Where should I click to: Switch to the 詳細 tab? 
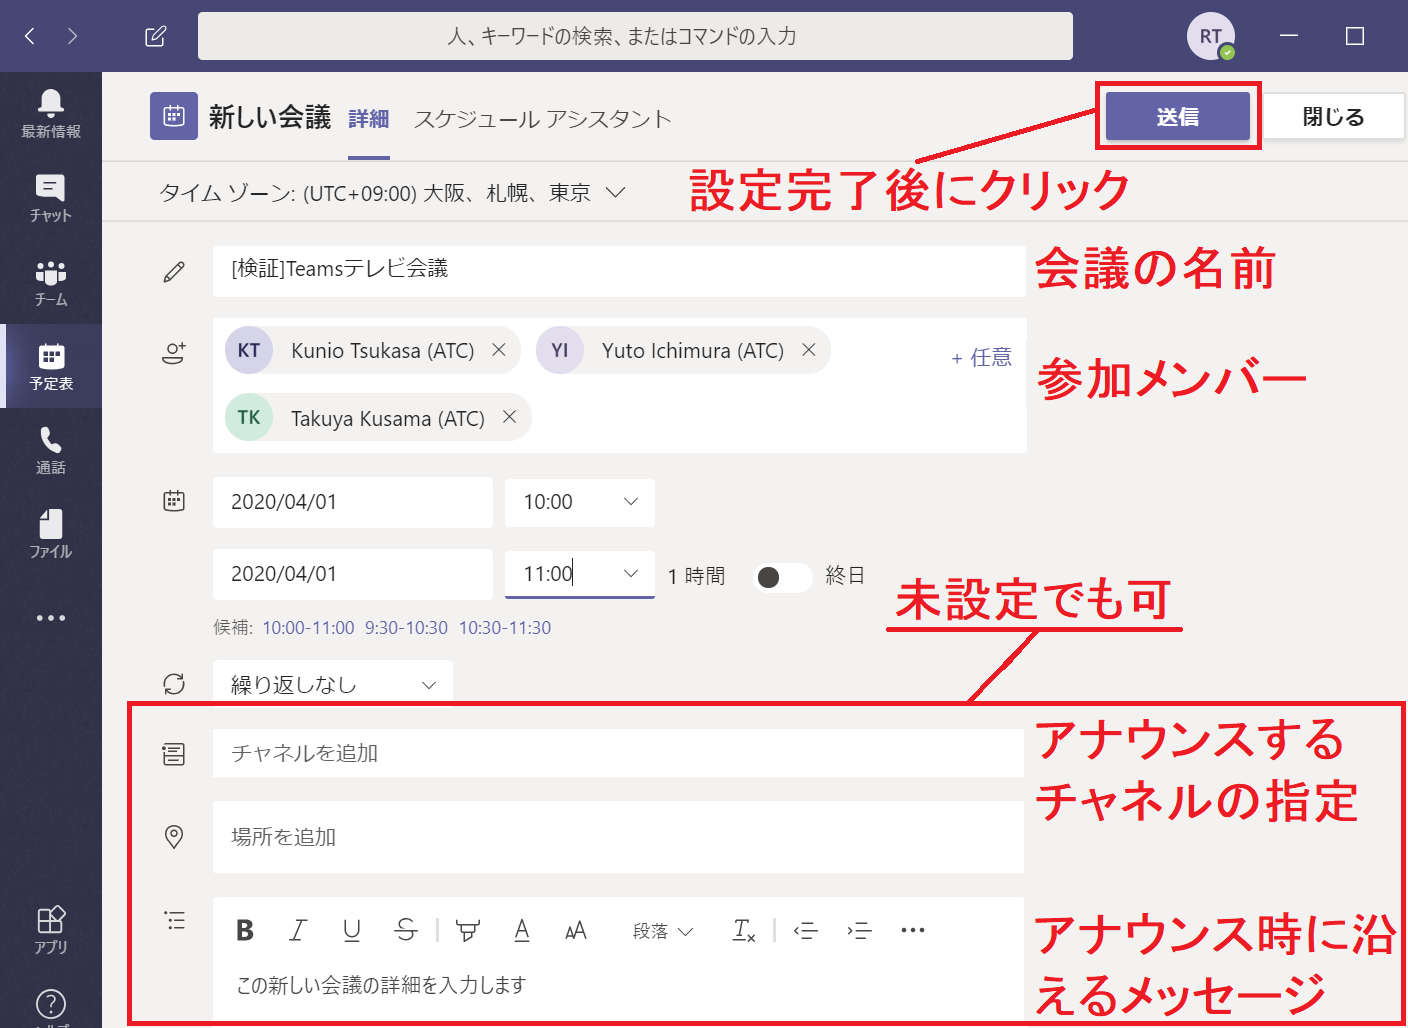[369, 119]
